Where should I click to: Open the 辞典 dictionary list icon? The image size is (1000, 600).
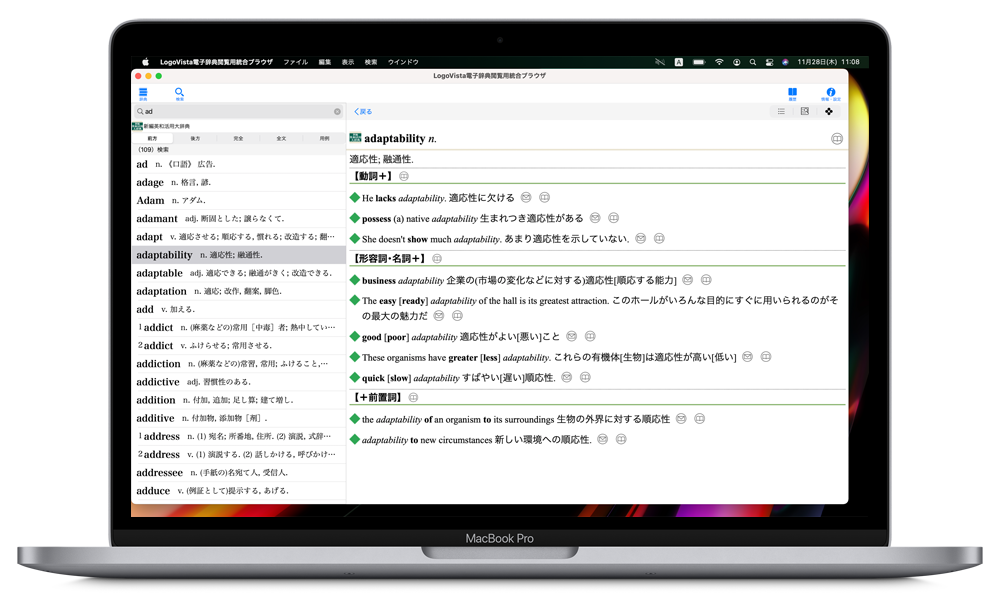click(143, 94)
